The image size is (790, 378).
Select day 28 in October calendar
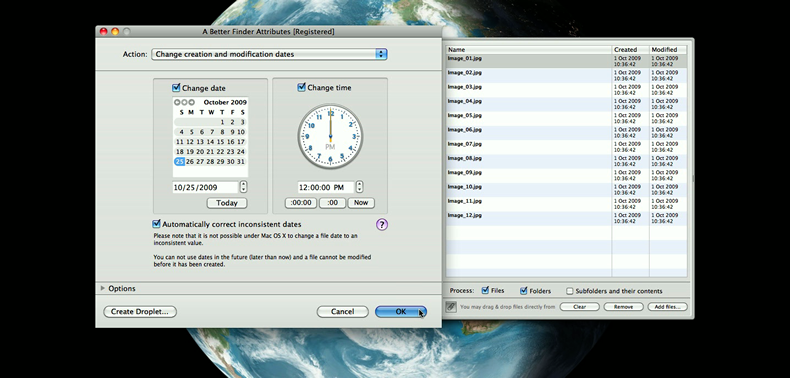pos(210,161)
